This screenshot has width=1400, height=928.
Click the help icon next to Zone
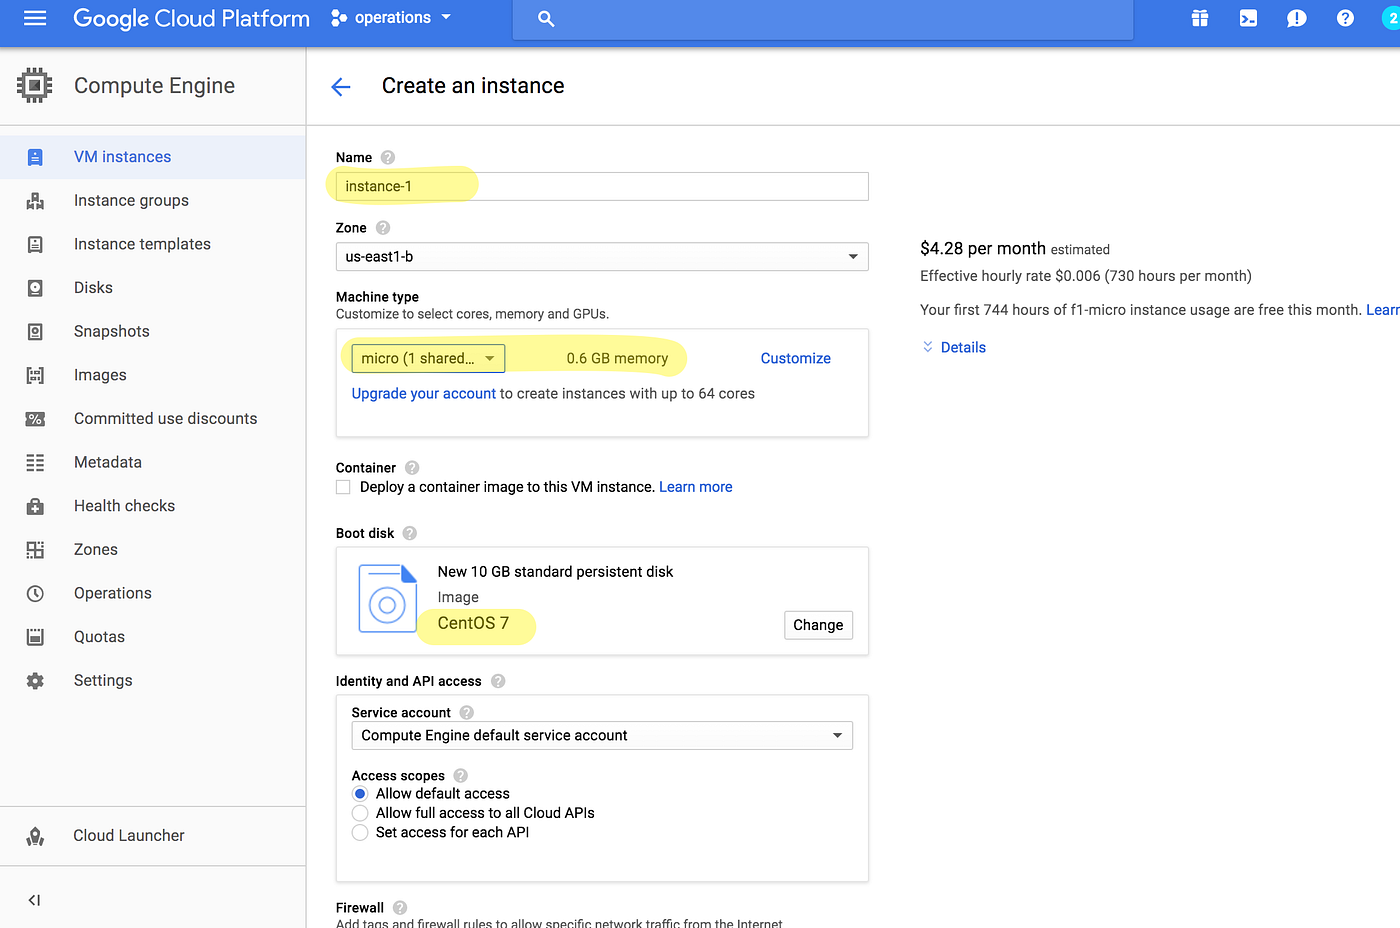click(x=383, y=228)
